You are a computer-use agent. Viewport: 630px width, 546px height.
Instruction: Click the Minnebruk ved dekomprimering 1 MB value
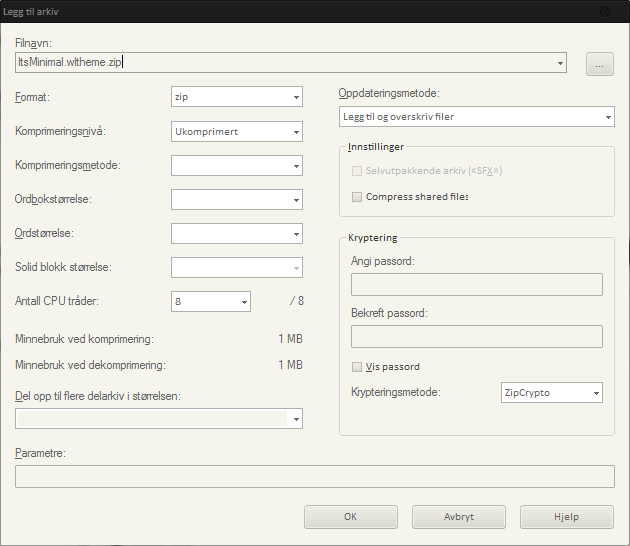click(290, 365)
